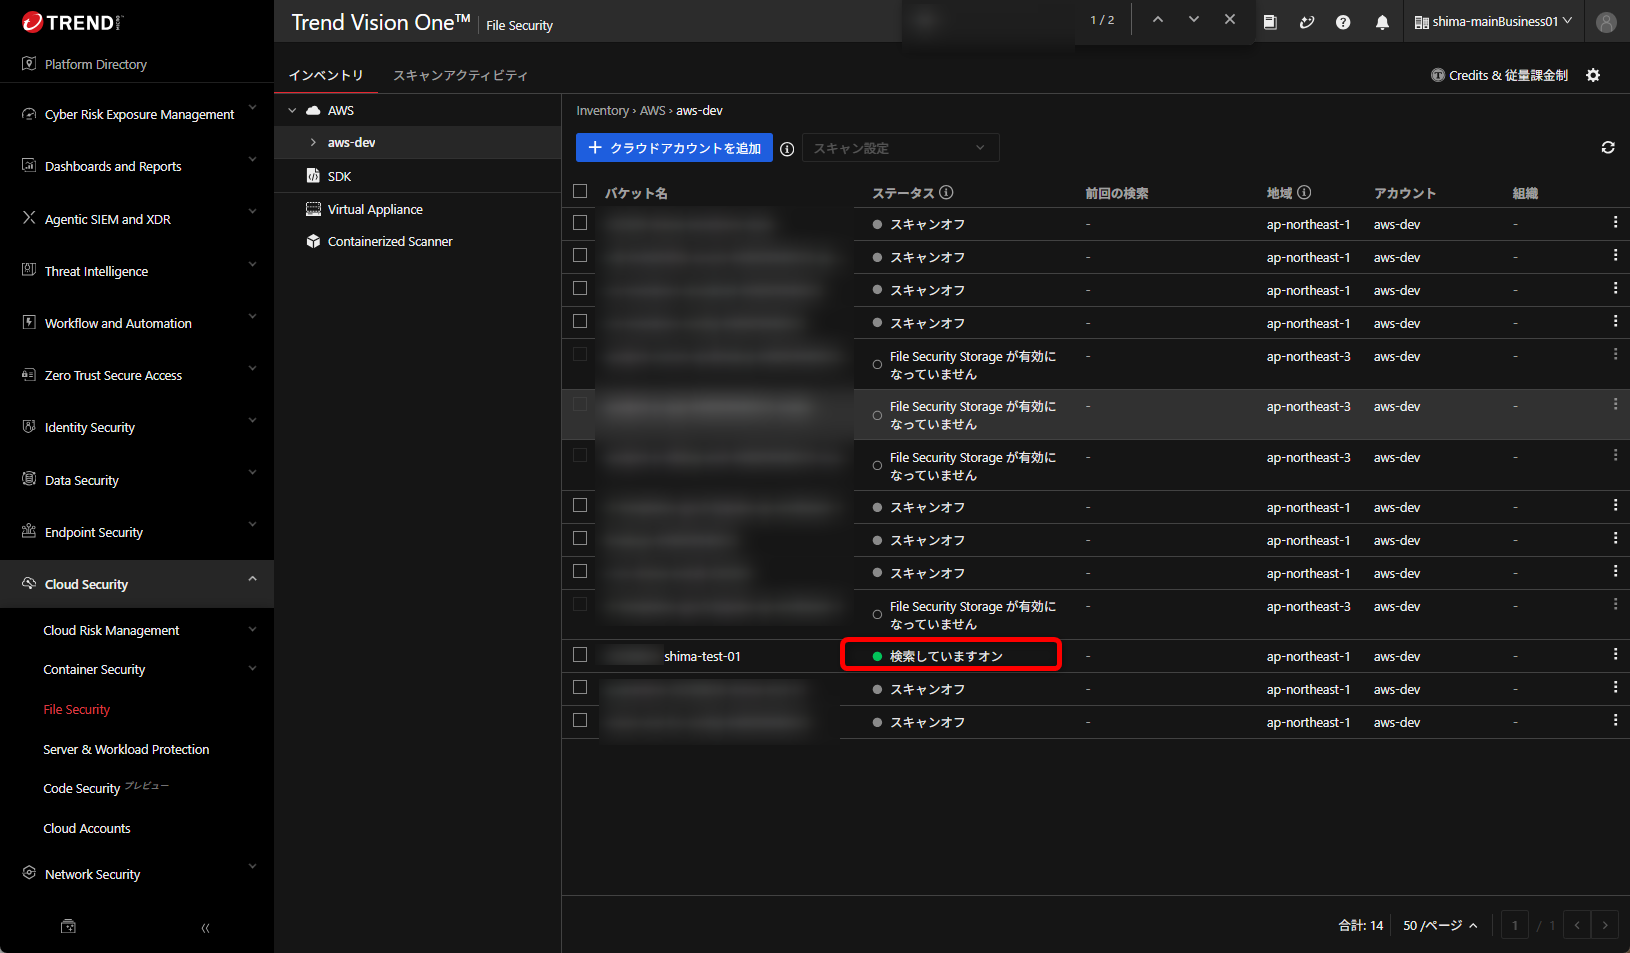Screen dimensions: 1630x953
Task: Click the current page number field
Action: point(1515,925)
